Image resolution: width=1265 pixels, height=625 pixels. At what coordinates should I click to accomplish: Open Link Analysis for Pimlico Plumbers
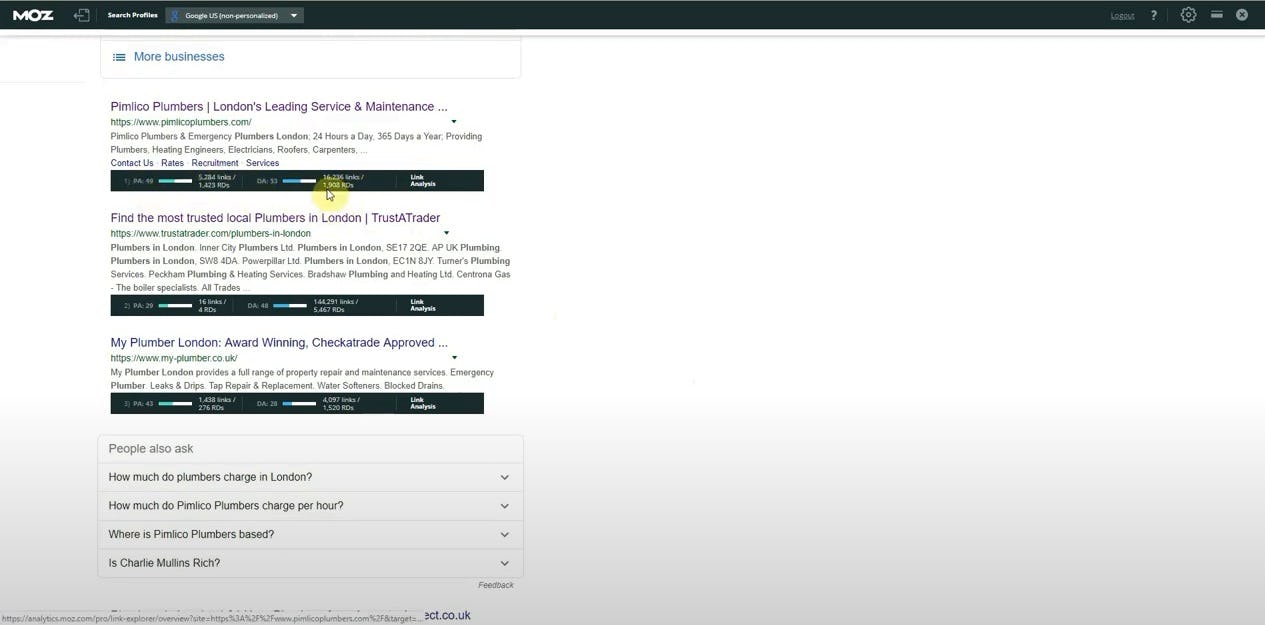coord(422,180)
